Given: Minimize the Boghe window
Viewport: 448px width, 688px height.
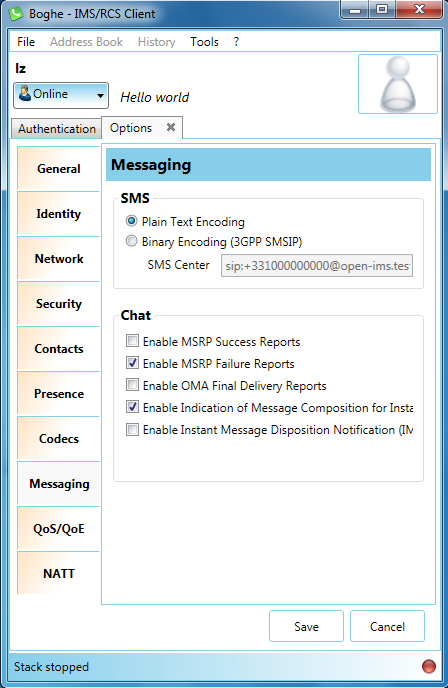Looking at the screenshot, I should pyautogui.click(x=355, y=9).
